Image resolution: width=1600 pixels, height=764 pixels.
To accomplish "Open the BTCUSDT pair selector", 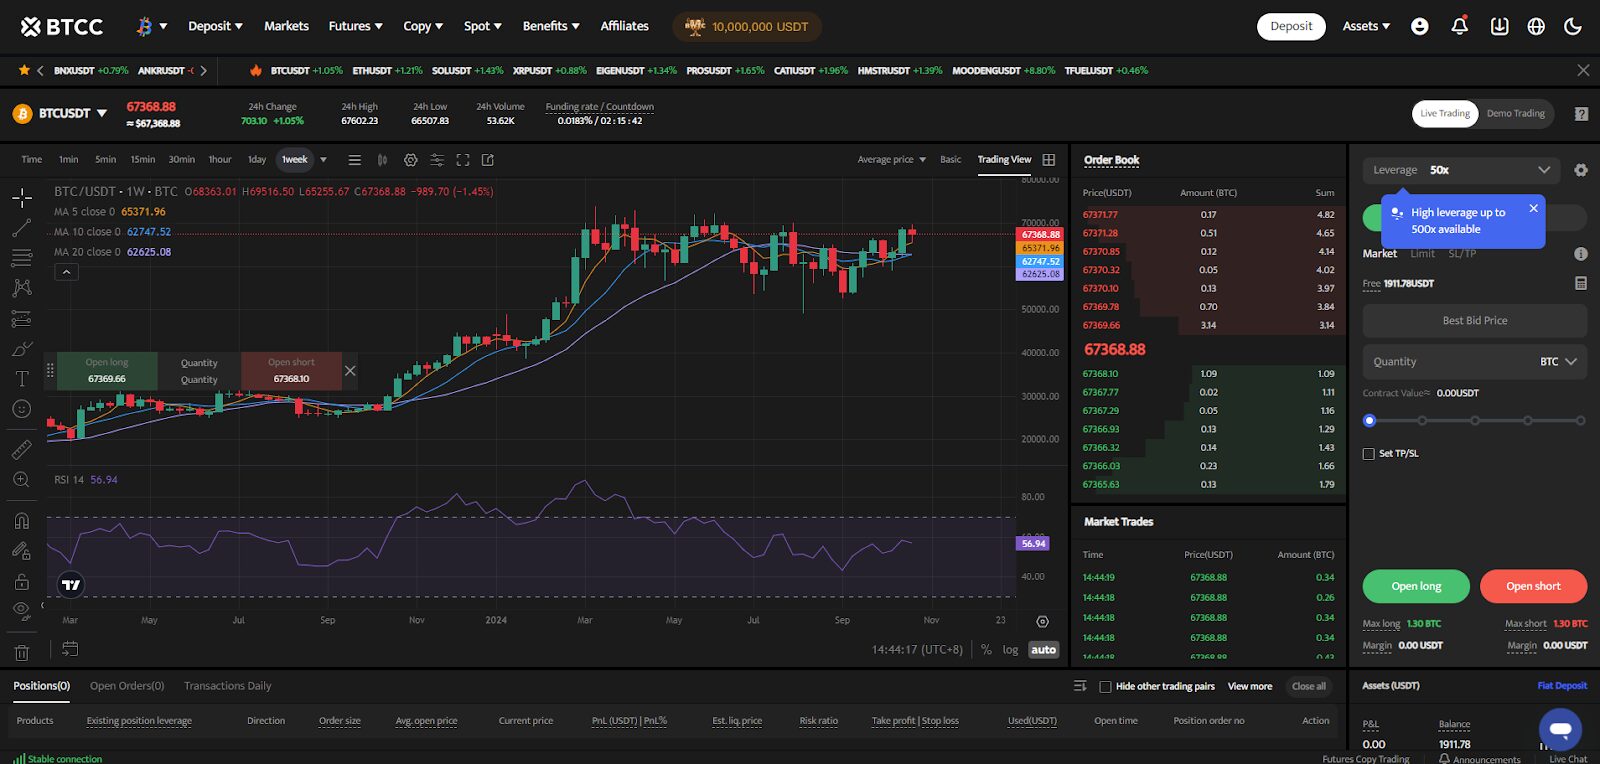I will (x=60, y=114).
